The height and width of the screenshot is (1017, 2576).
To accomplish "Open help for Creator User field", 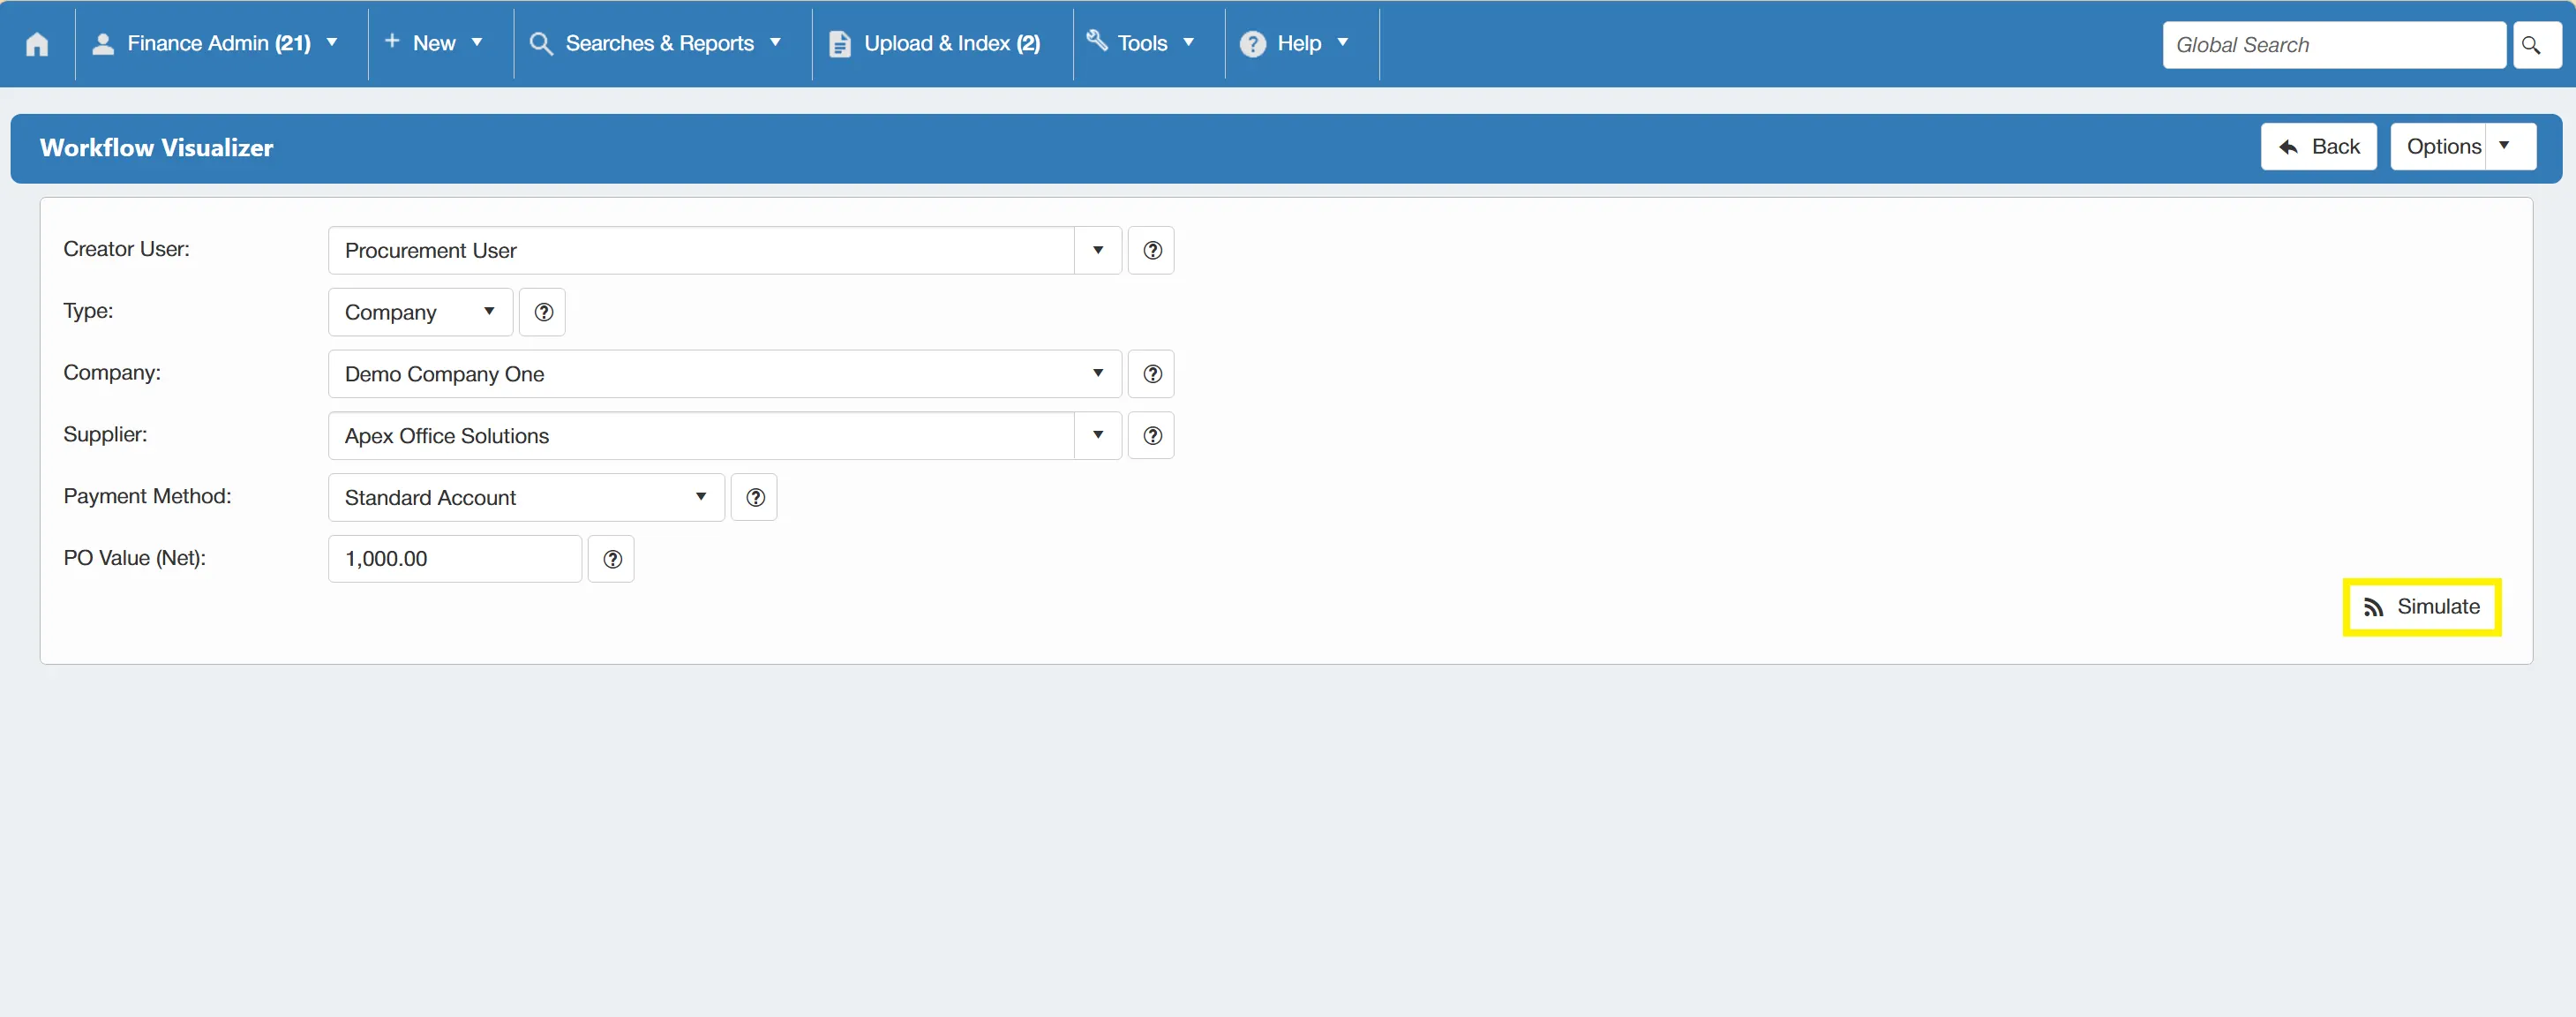I will click(x=1152, y=250).
